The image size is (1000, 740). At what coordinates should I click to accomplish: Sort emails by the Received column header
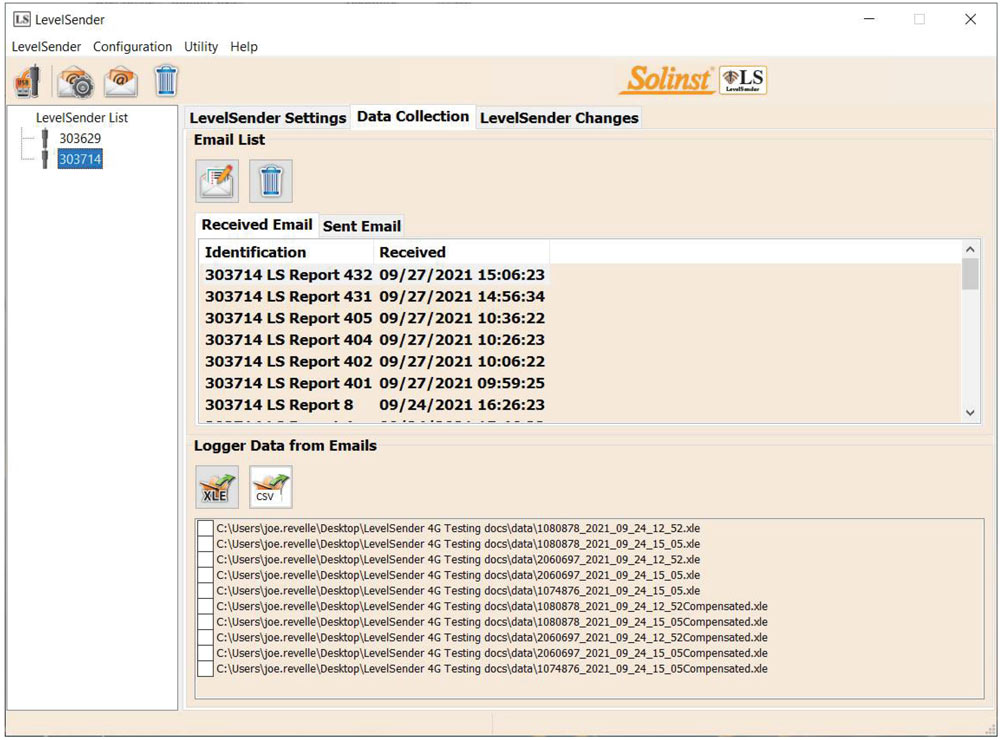tap(412, 252)
